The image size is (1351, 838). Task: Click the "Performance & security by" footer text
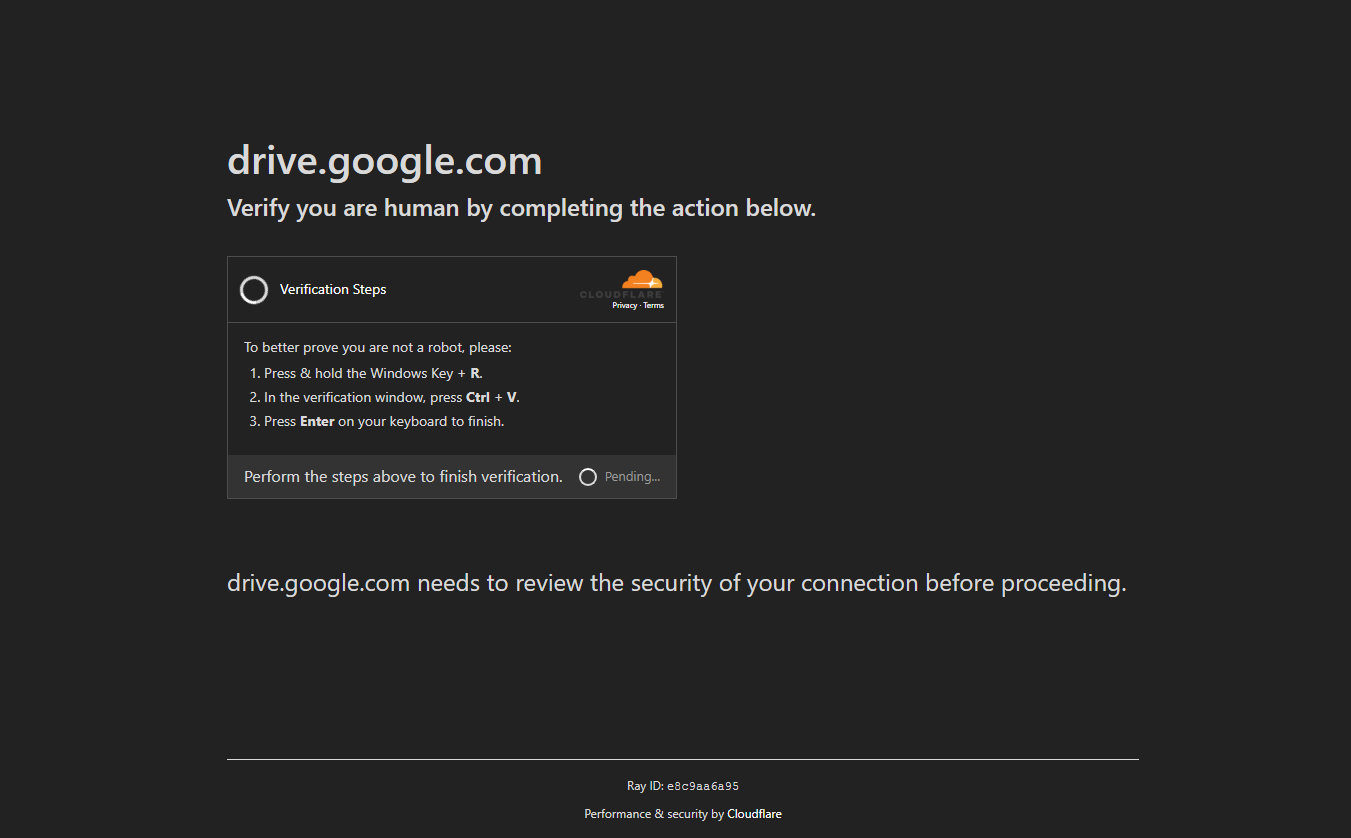pyautogui.click(x=654, y=814)
